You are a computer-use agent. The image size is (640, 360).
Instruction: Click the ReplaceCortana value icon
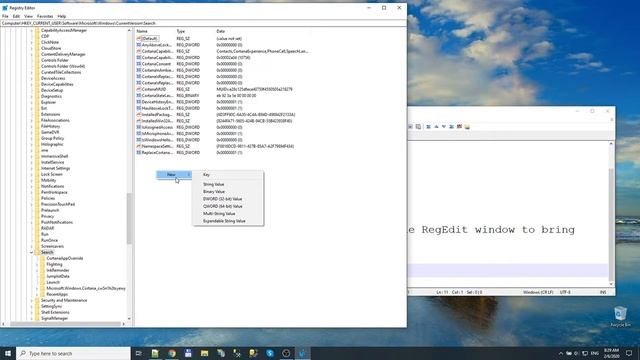(139, 152)
